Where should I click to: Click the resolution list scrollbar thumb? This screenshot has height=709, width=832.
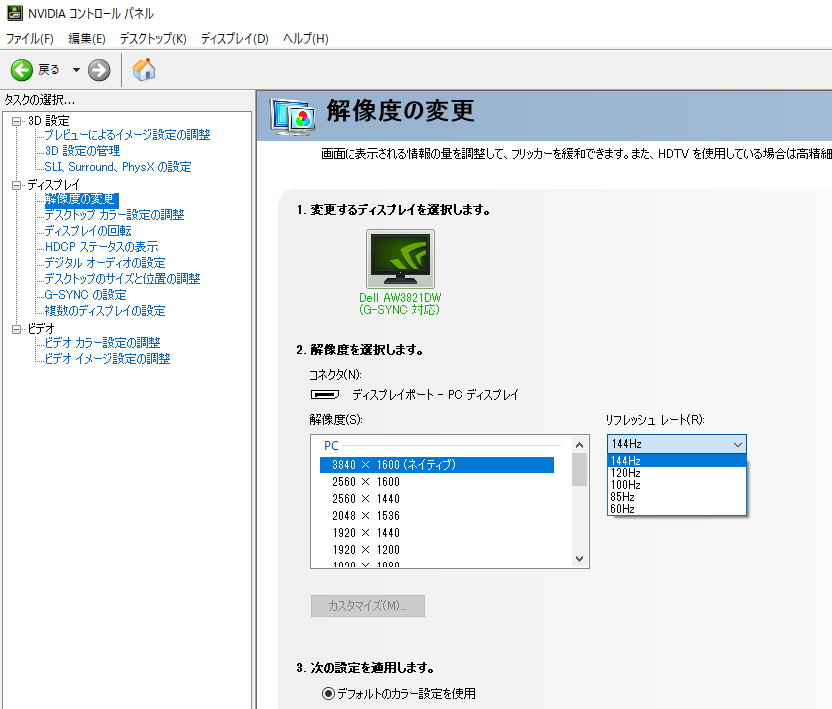[x=579, y=469]
